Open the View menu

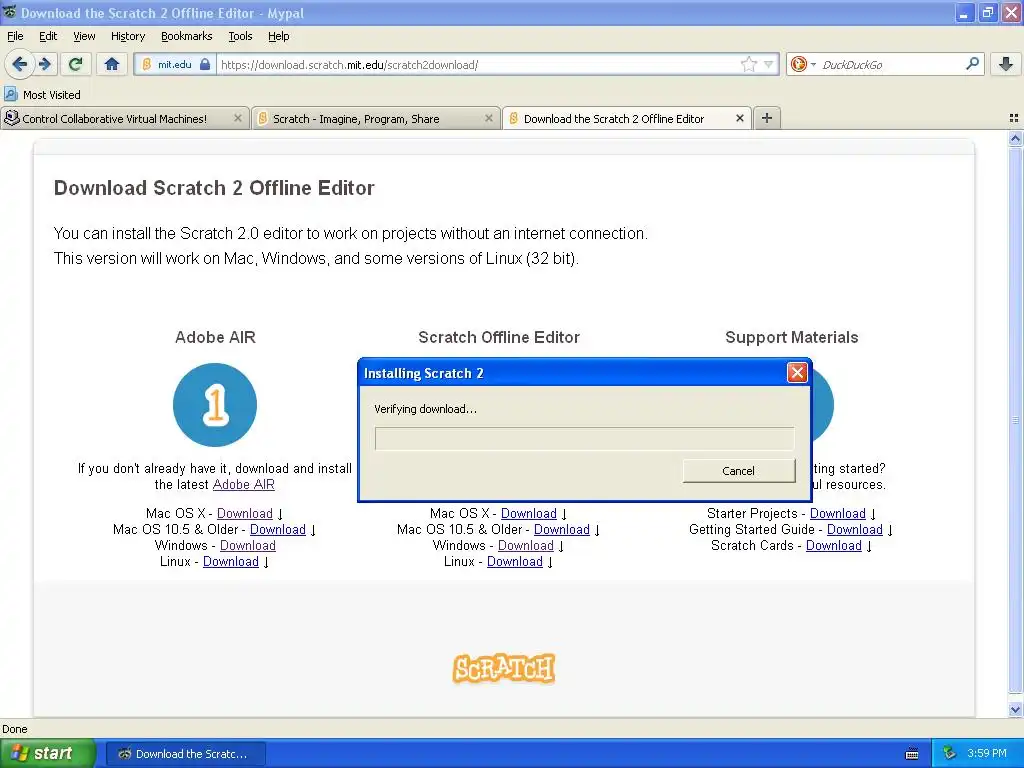pos(84,36)
